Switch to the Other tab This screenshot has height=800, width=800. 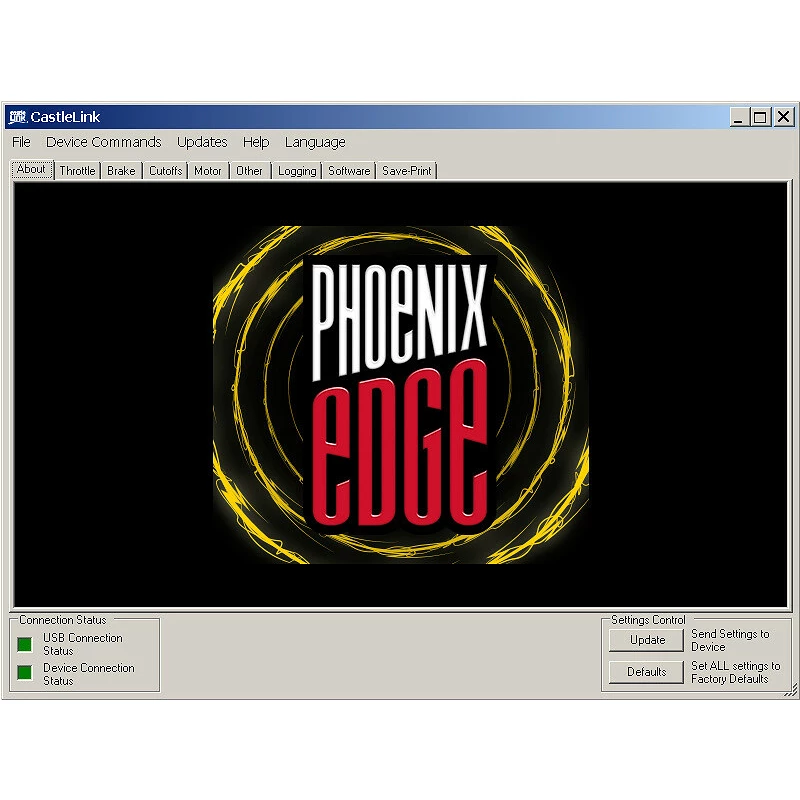click(249, 171)
